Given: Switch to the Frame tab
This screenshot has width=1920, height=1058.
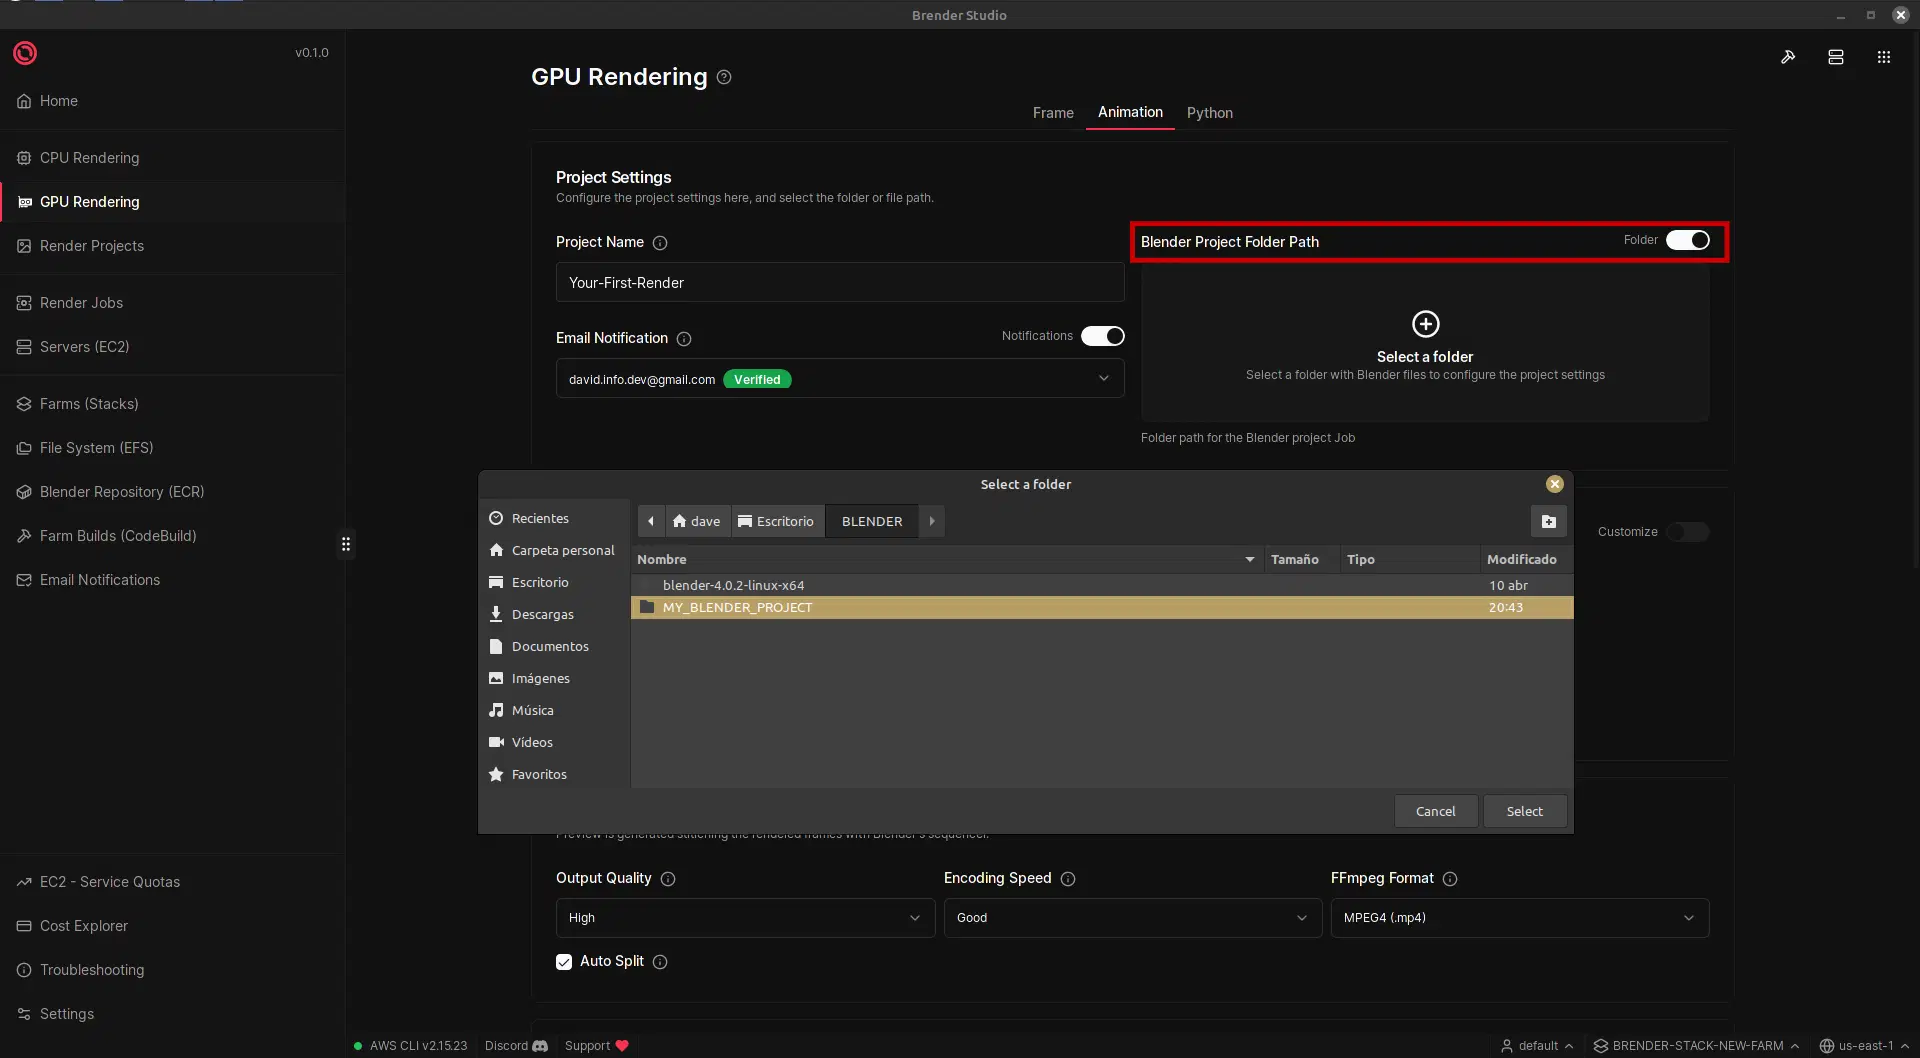Looking at the screenshot, I should pyautogui.click(x=1053, y=113).
